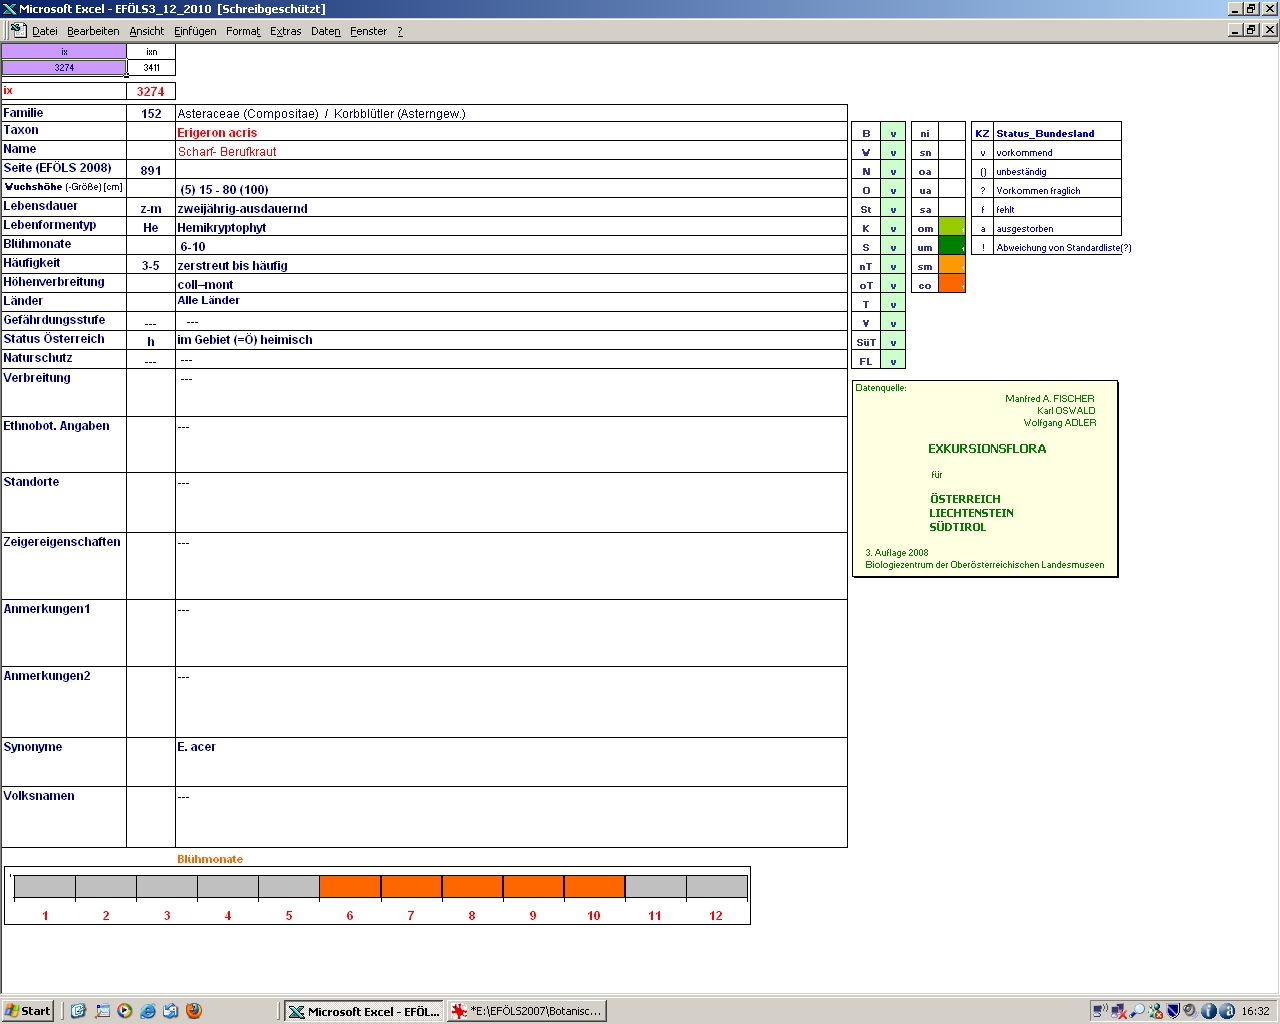Open the shield security tray icon

point(1174,1011)
